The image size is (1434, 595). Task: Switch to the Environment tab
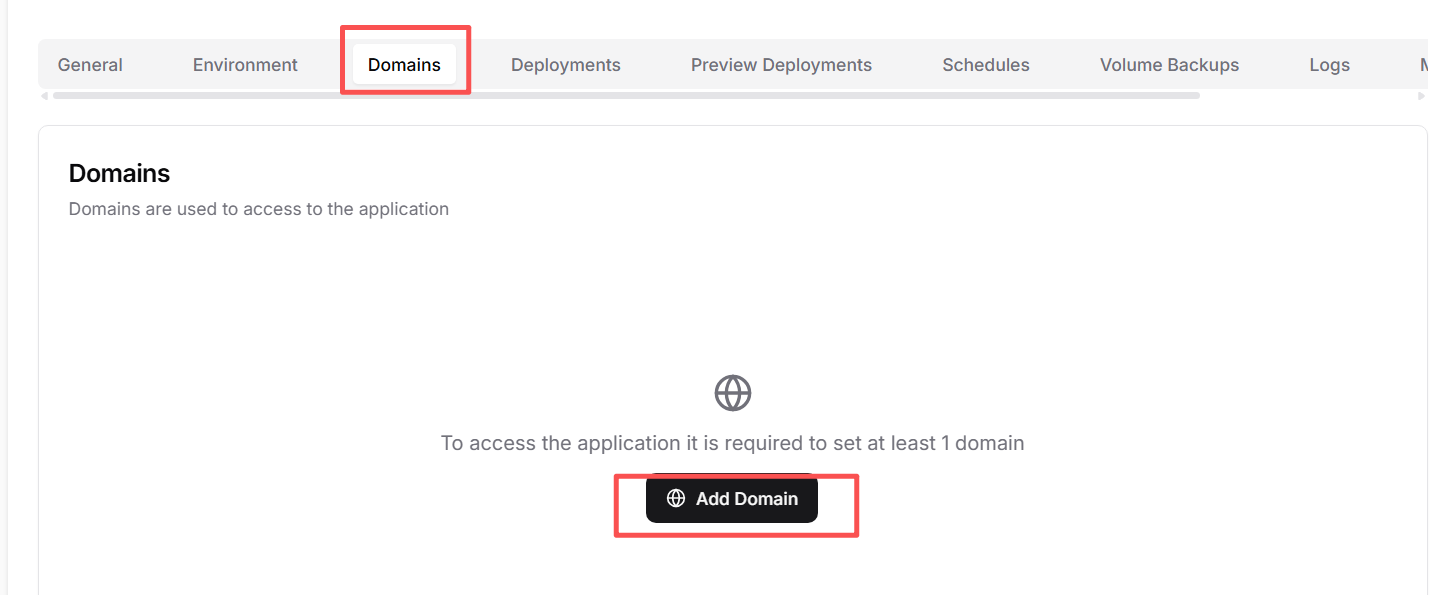pos(245,65)
